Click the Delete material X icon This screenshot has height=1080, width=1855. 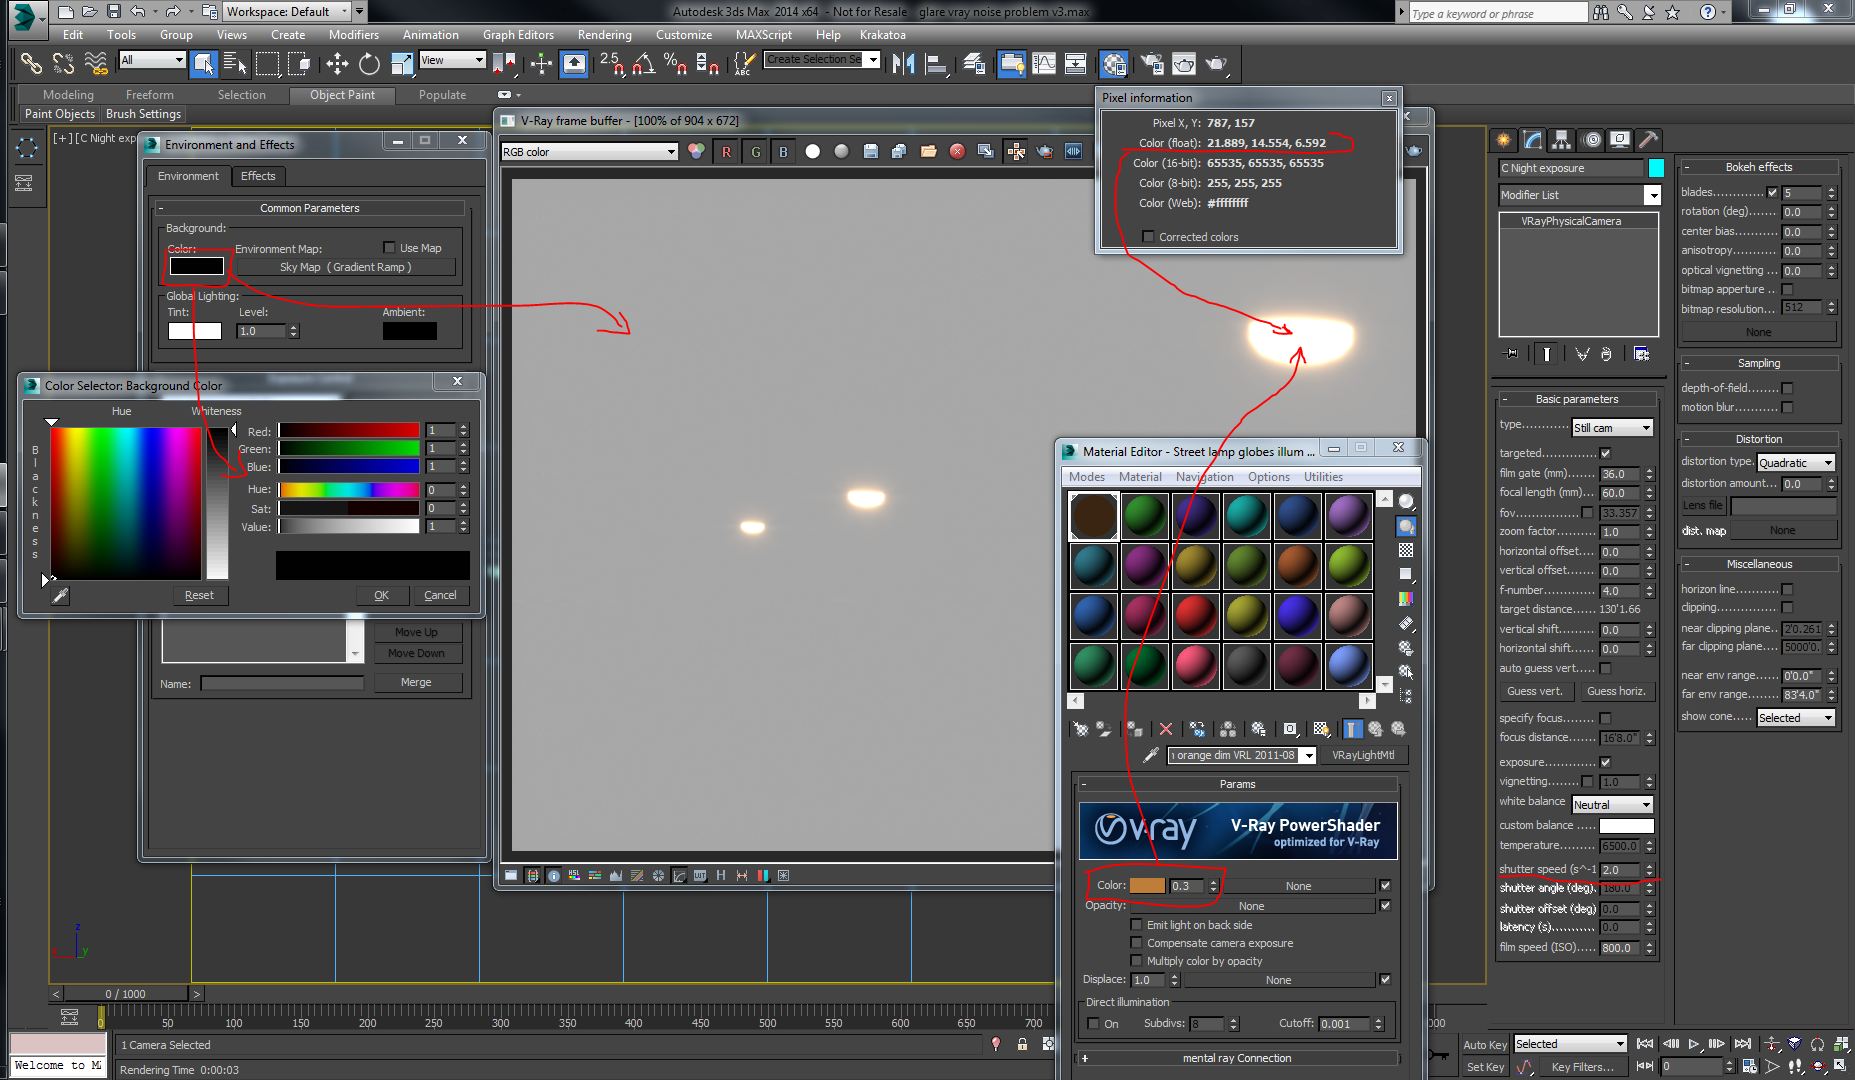(1166, 729)
